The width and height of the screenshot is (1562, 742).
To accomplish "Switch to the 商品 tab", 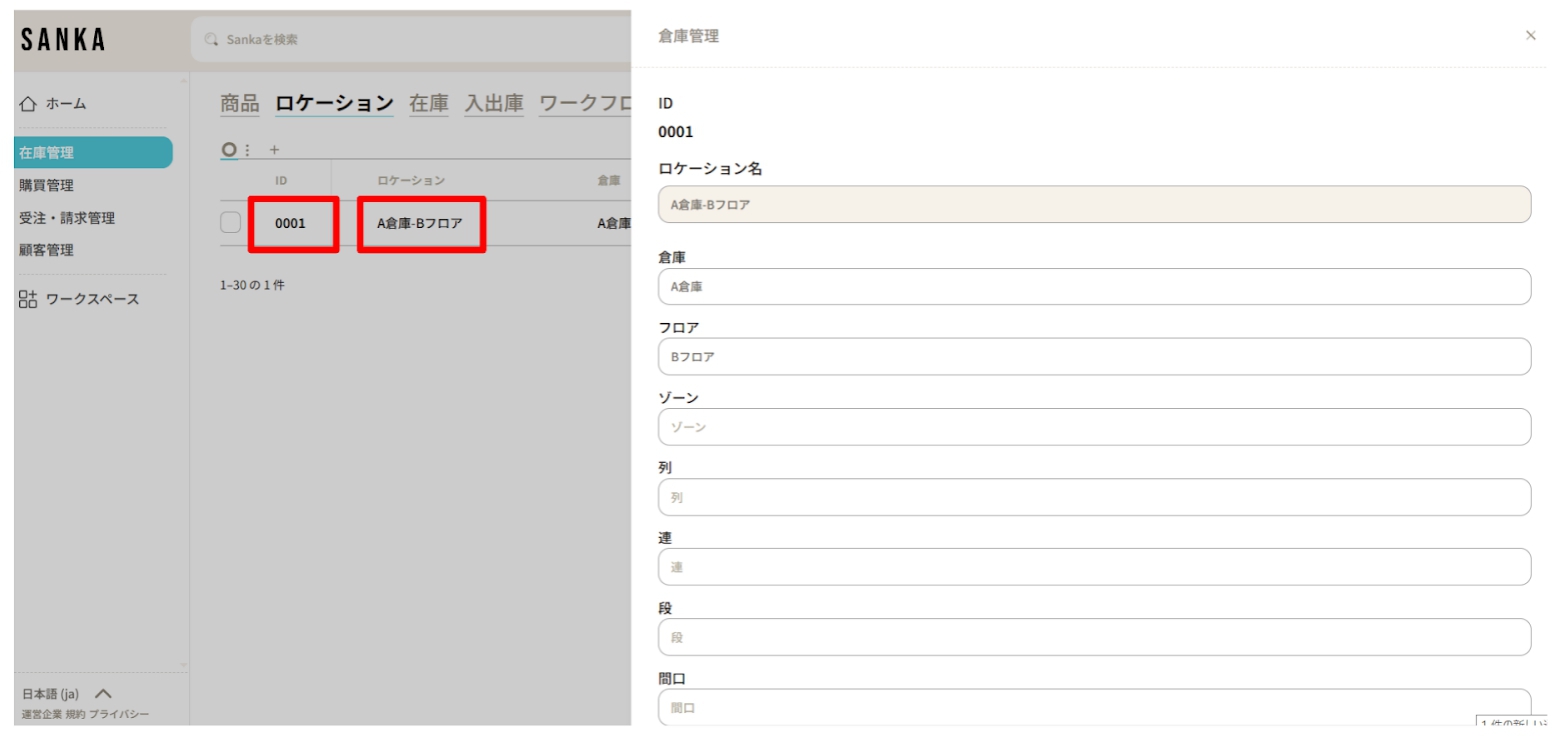I will 239,103.
